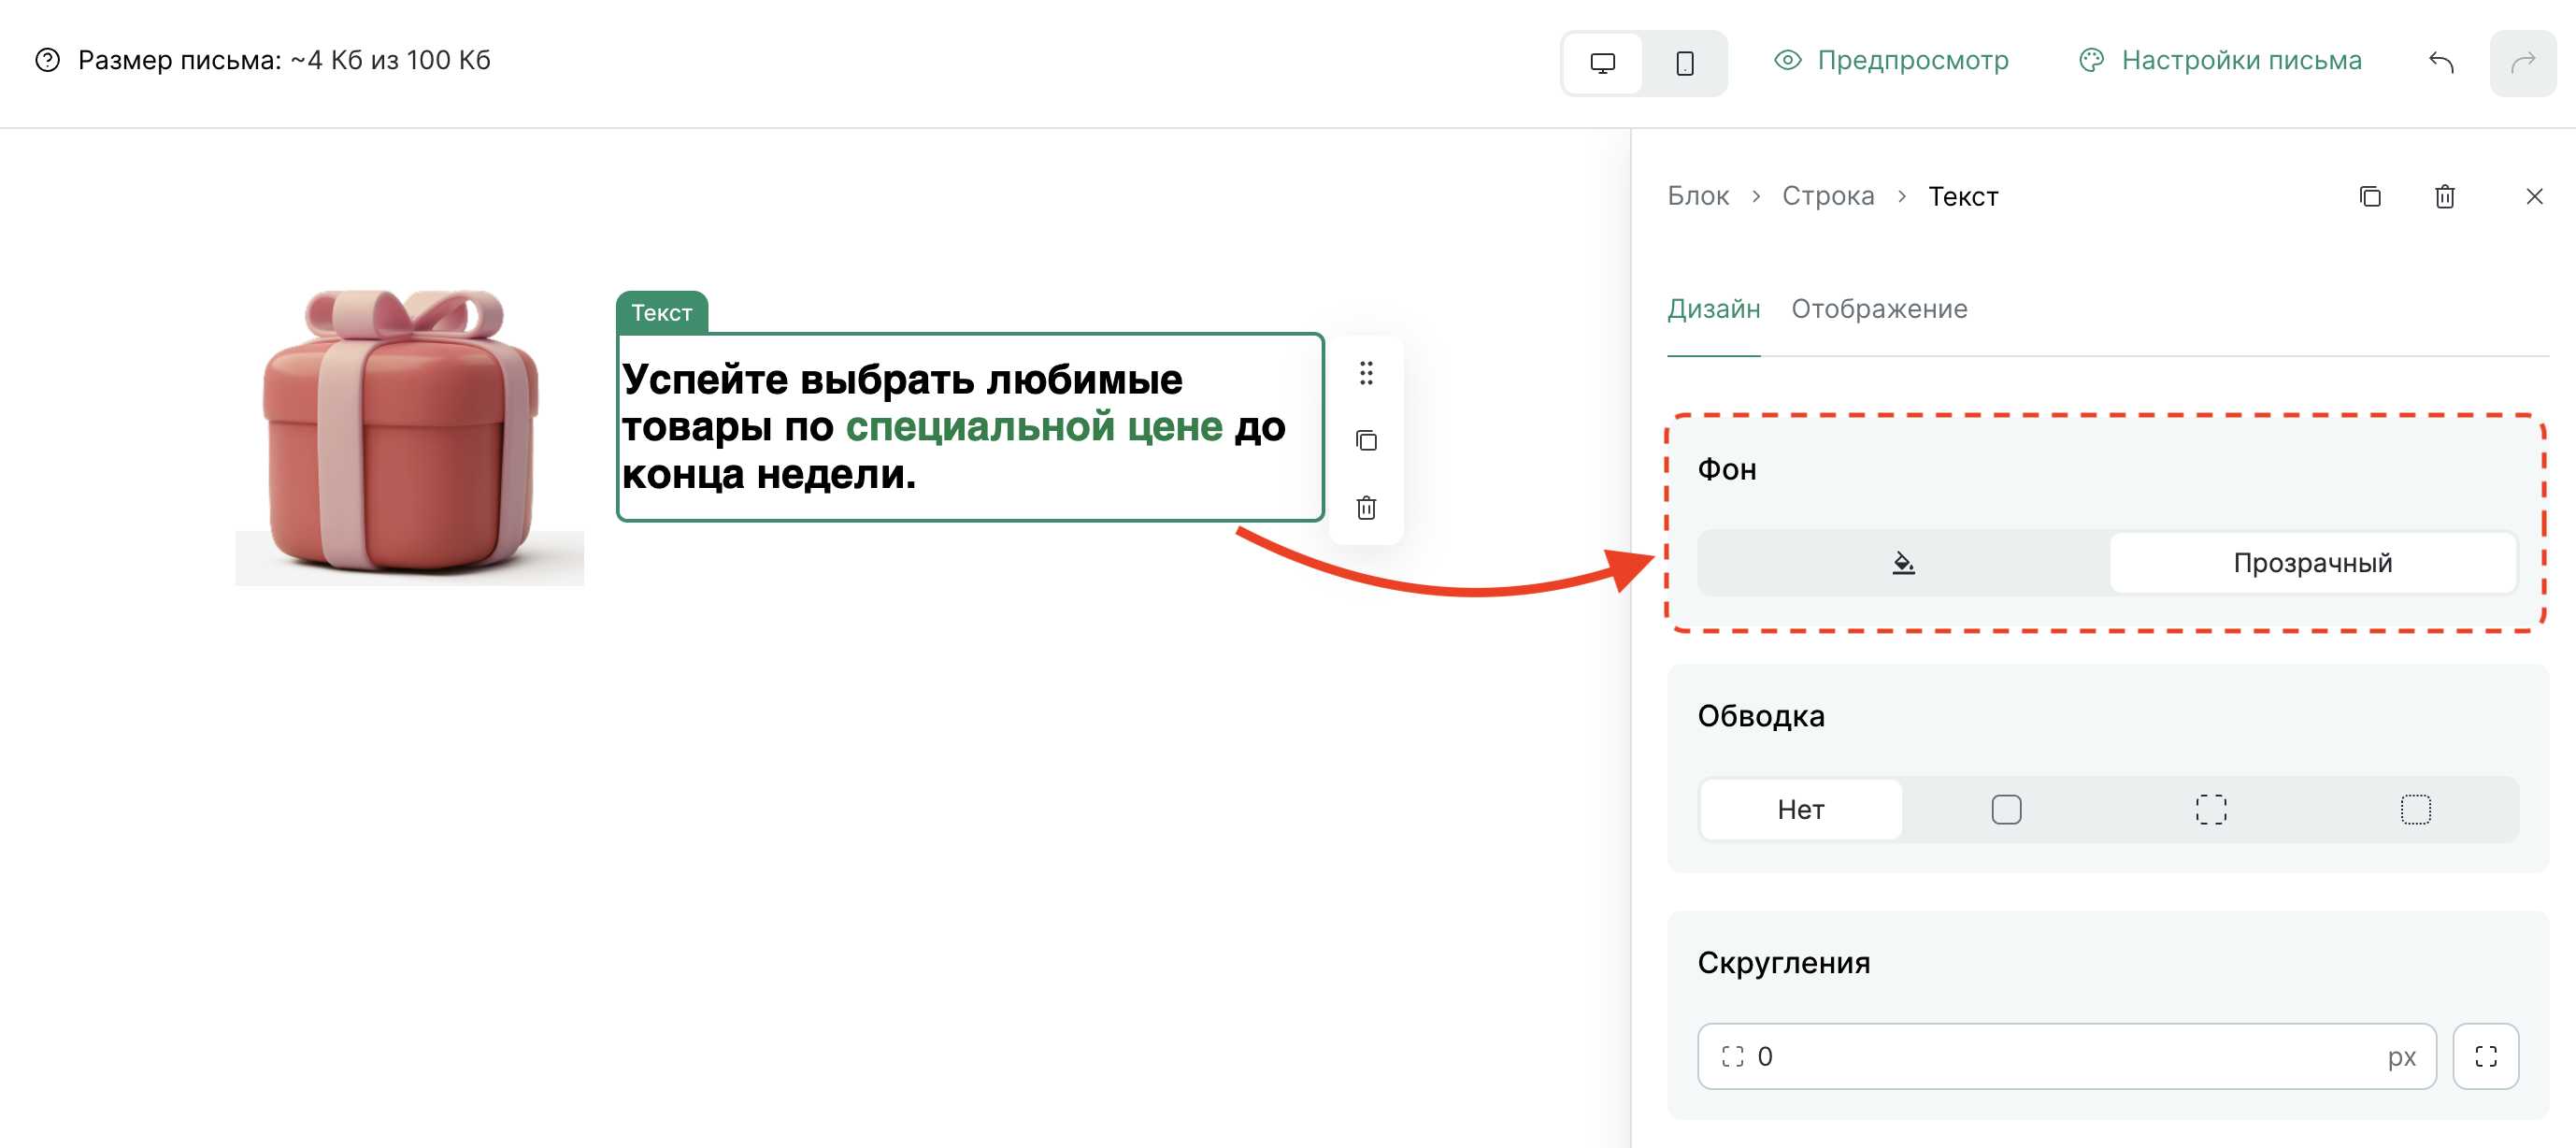Open Предпросмотр preview

point(1891,61)
